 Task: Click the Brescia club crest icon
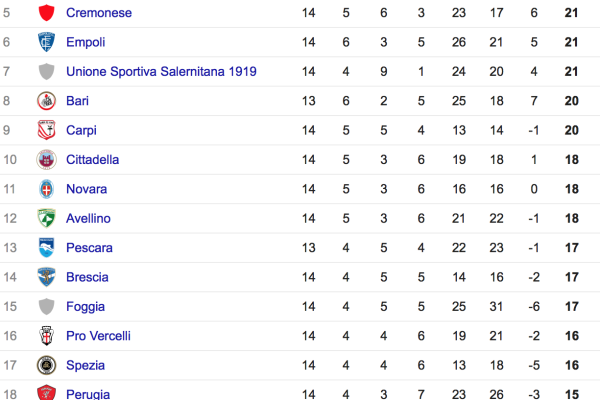(45, 277)
